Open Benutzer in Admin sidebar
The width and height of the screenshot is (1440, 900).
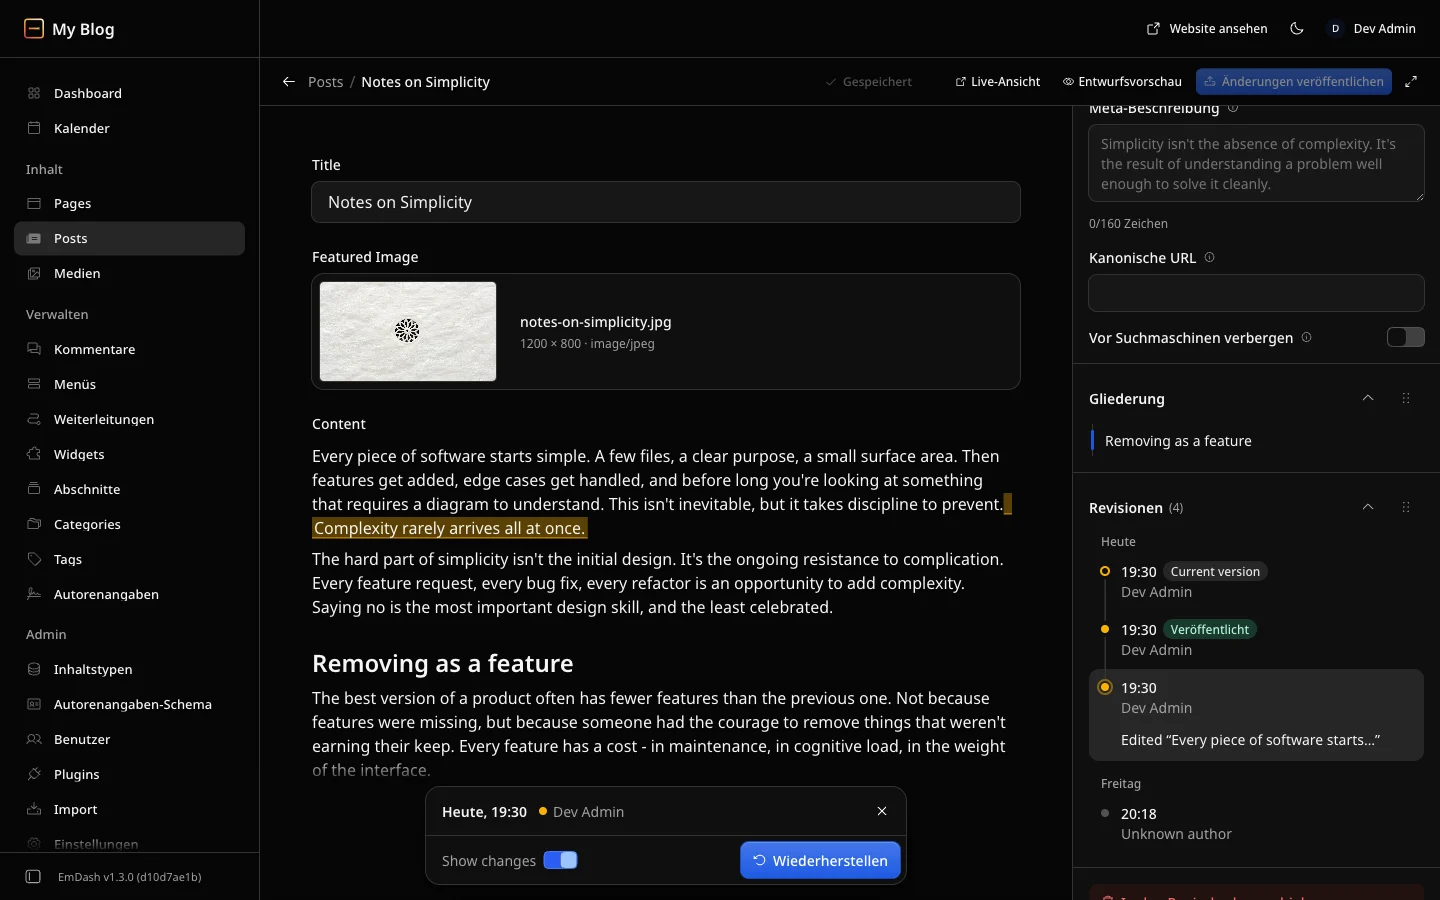[129, 739]
